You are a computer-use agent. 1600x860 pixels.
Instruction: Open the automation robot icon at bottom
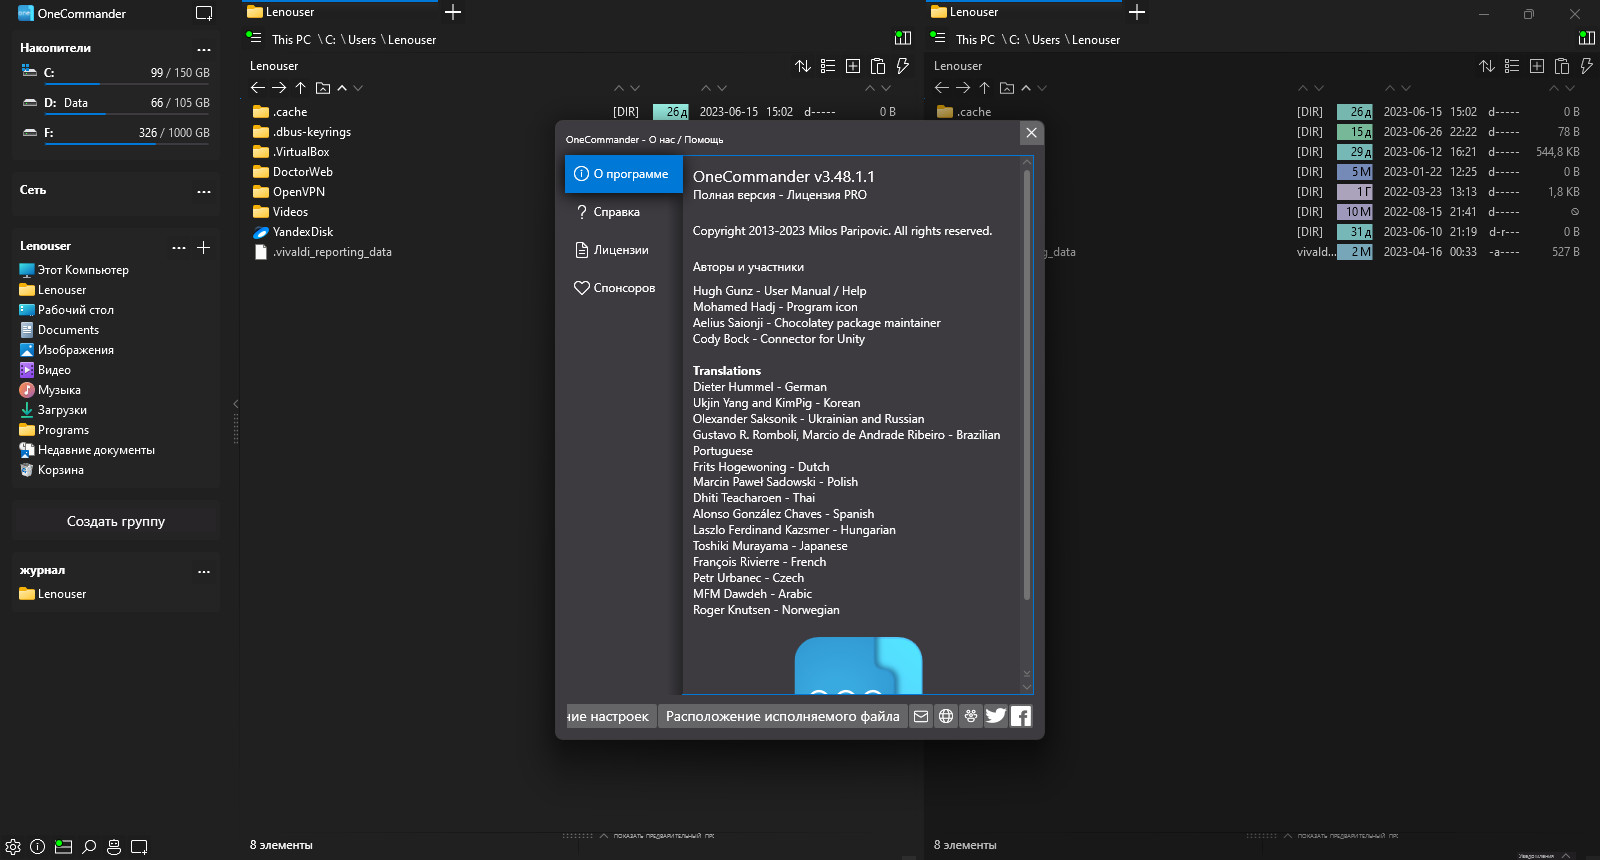pos(114,846)
